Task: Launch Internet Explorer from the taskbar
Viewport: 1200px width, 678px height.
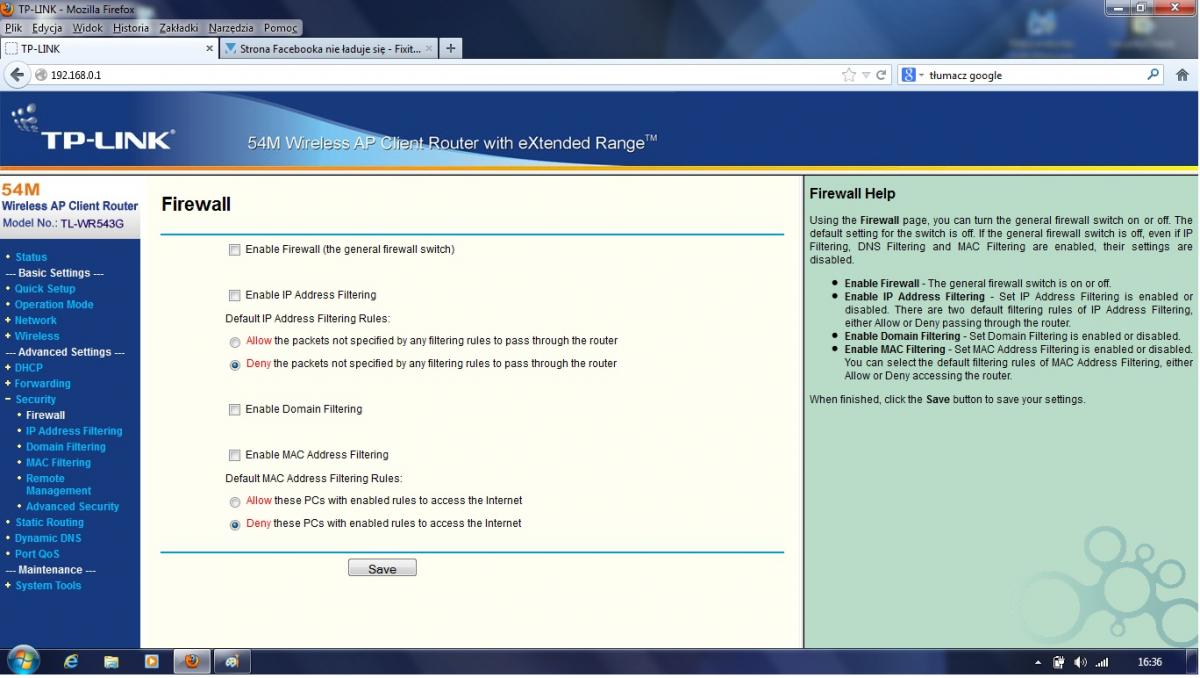Action: 72,662
